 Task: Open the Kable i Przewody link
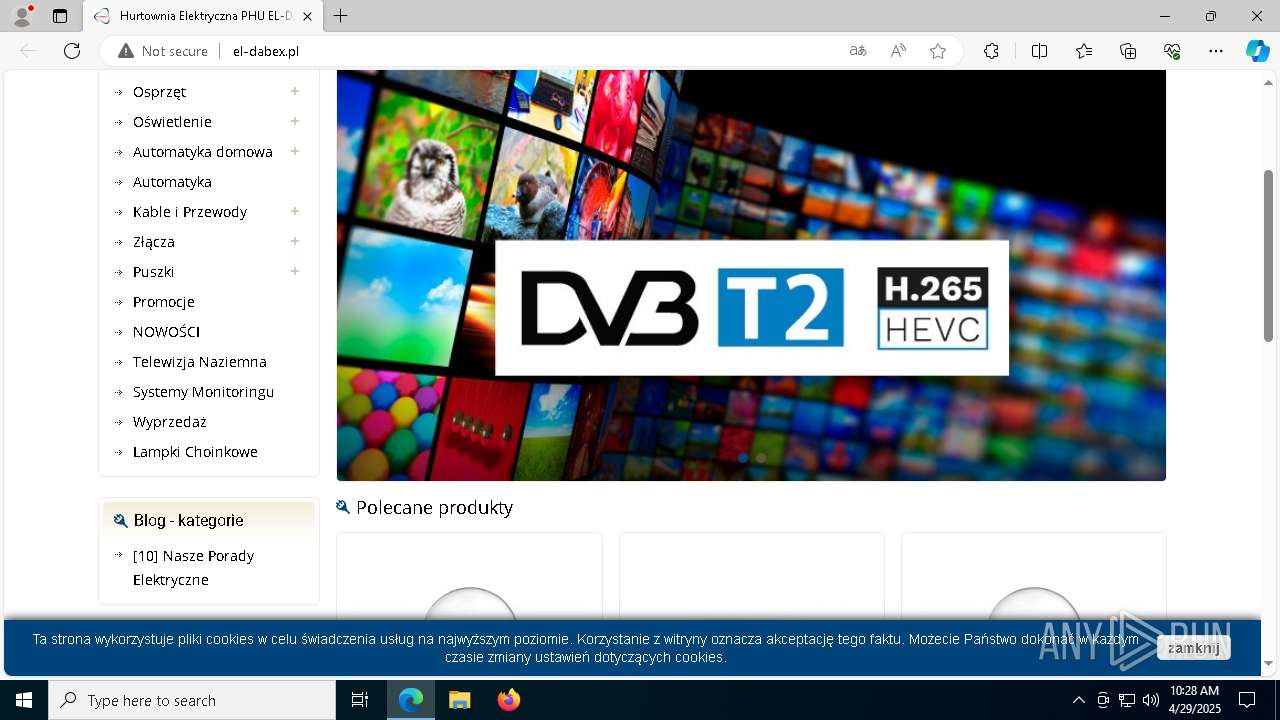(190, 212)
